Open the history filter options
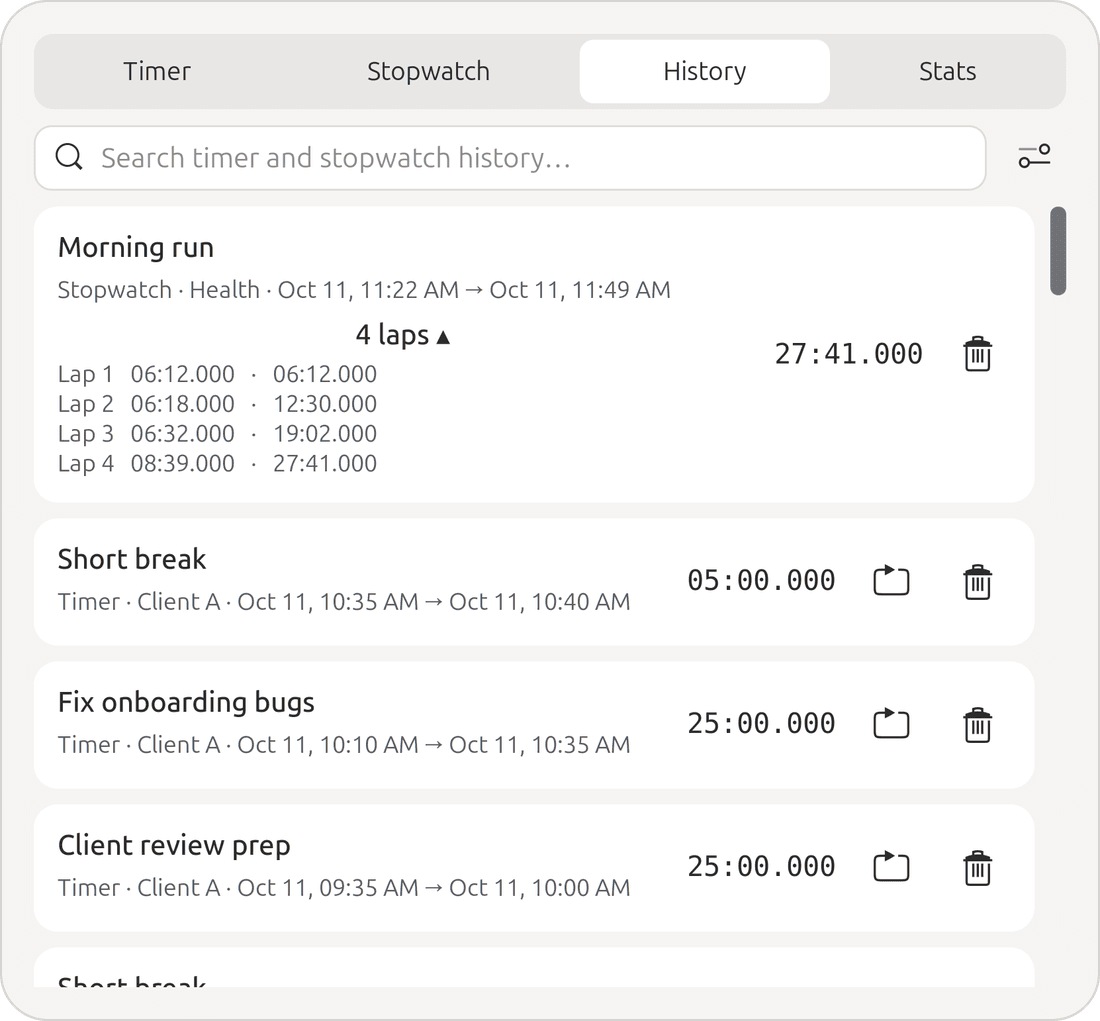This screenshot has height=1021, width=1100. point(1034,156)
